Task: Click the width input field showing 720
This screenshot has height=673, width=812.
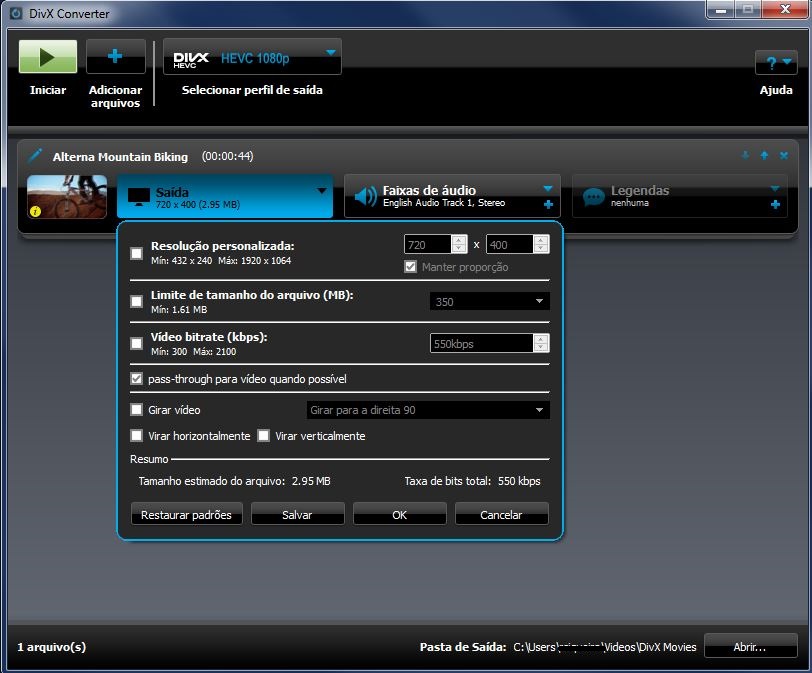Action: [x=428, y=244]
